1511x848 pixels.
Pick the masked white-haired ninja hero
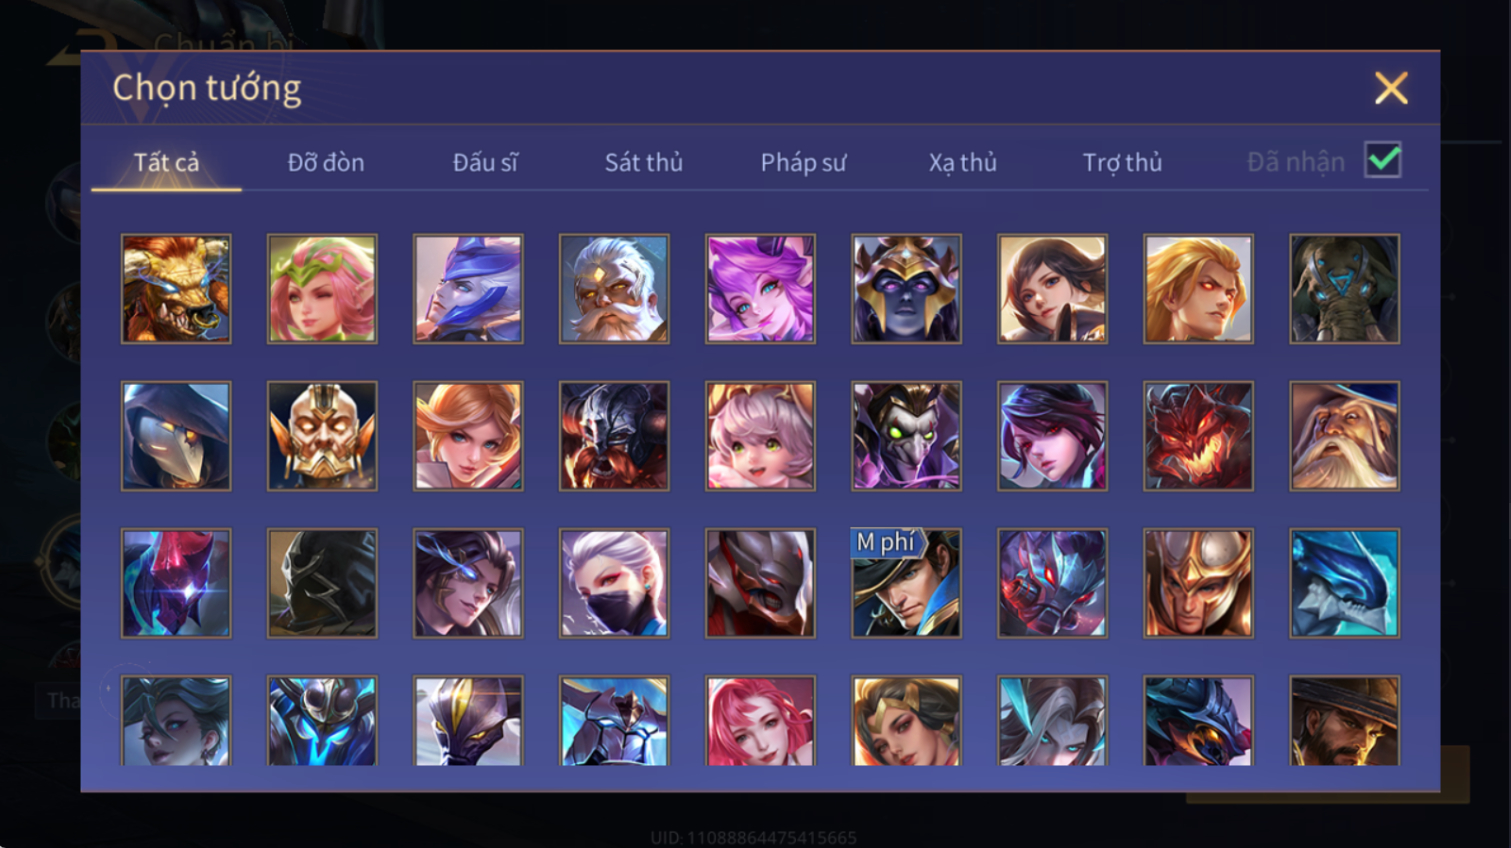click(x=614, y=583)
